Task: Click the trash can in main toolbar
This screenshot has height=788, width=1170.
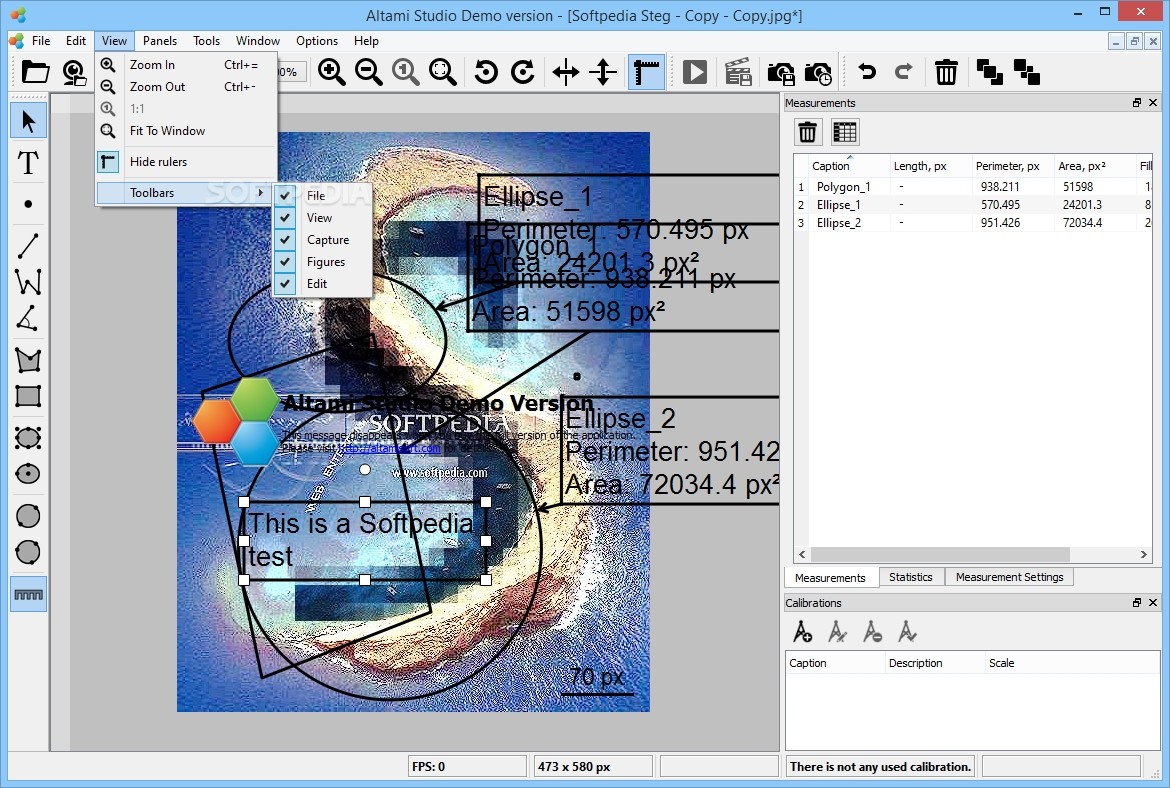Action: [x=946, y=72]
